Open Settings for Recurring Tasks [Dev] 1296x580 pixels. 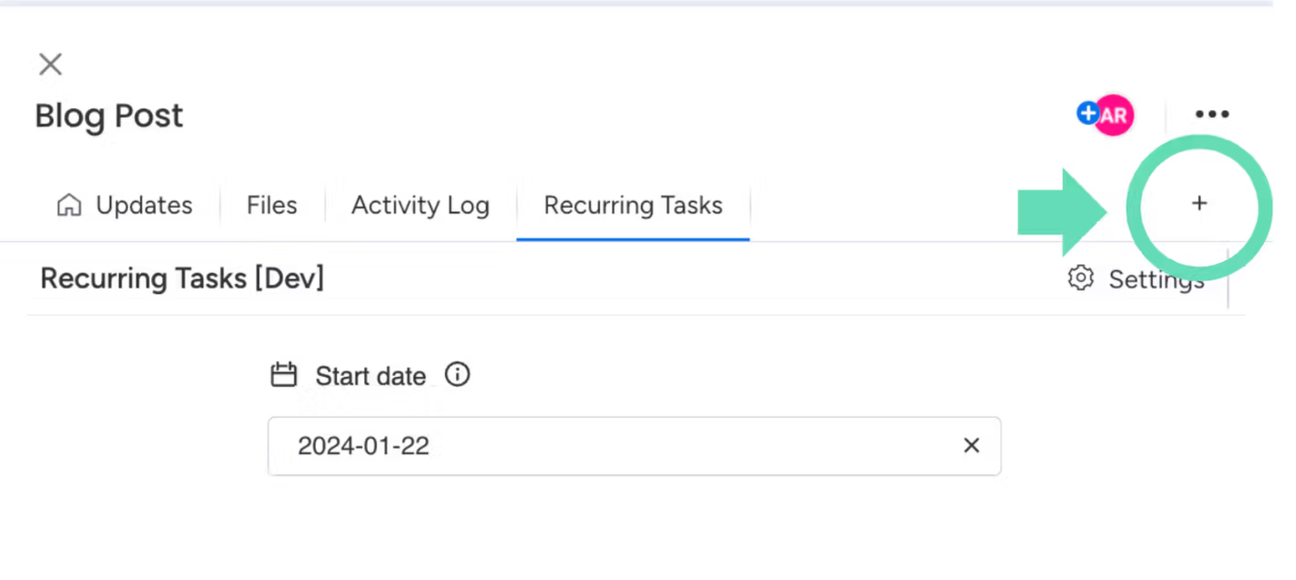coord(1156,279)
